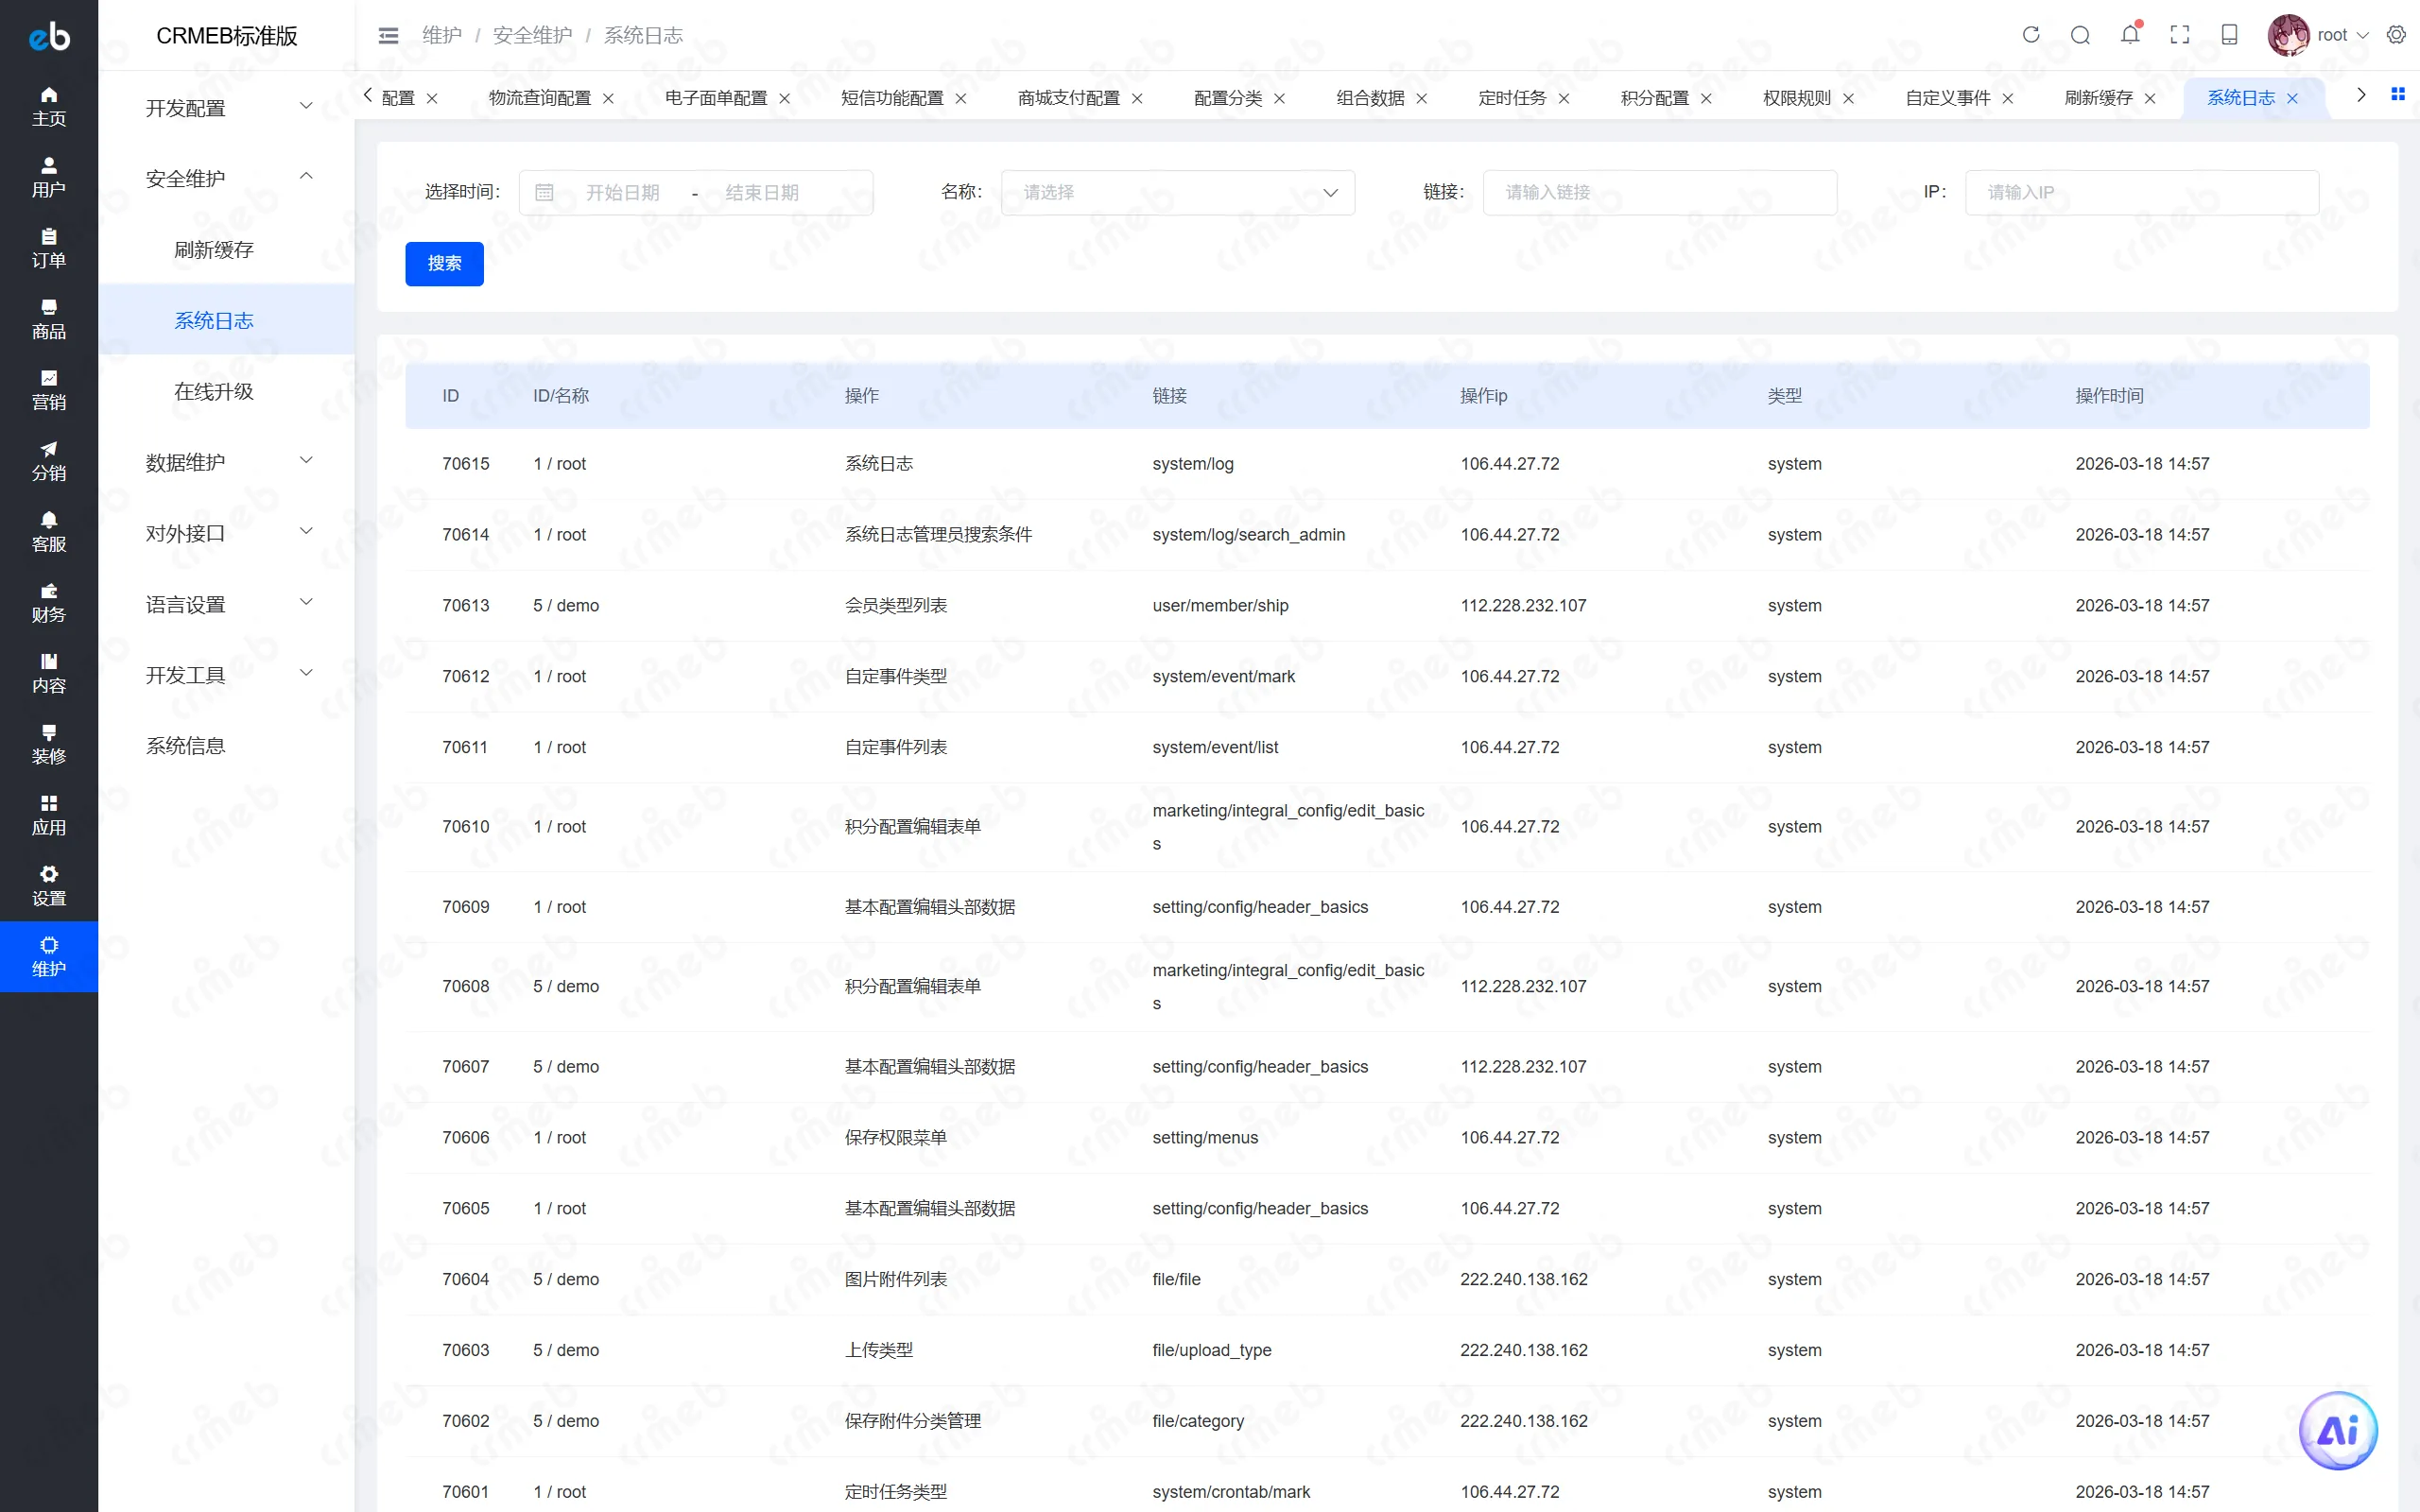The height and width of the screenshot is (1512, 2420).
Task: Open the floating AI assistant button
Action: coord(2338,1431)
